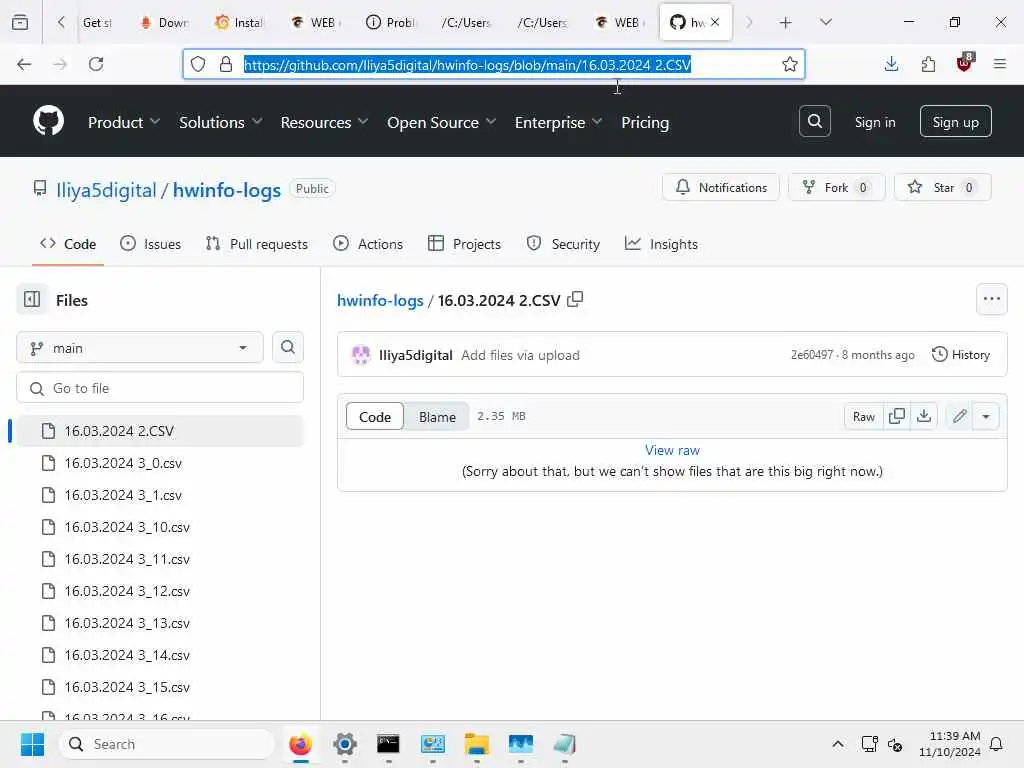Copy file path icon next to 16.03.2024 2.CSV
This screenshot has width=1024, height=768.
575,300
